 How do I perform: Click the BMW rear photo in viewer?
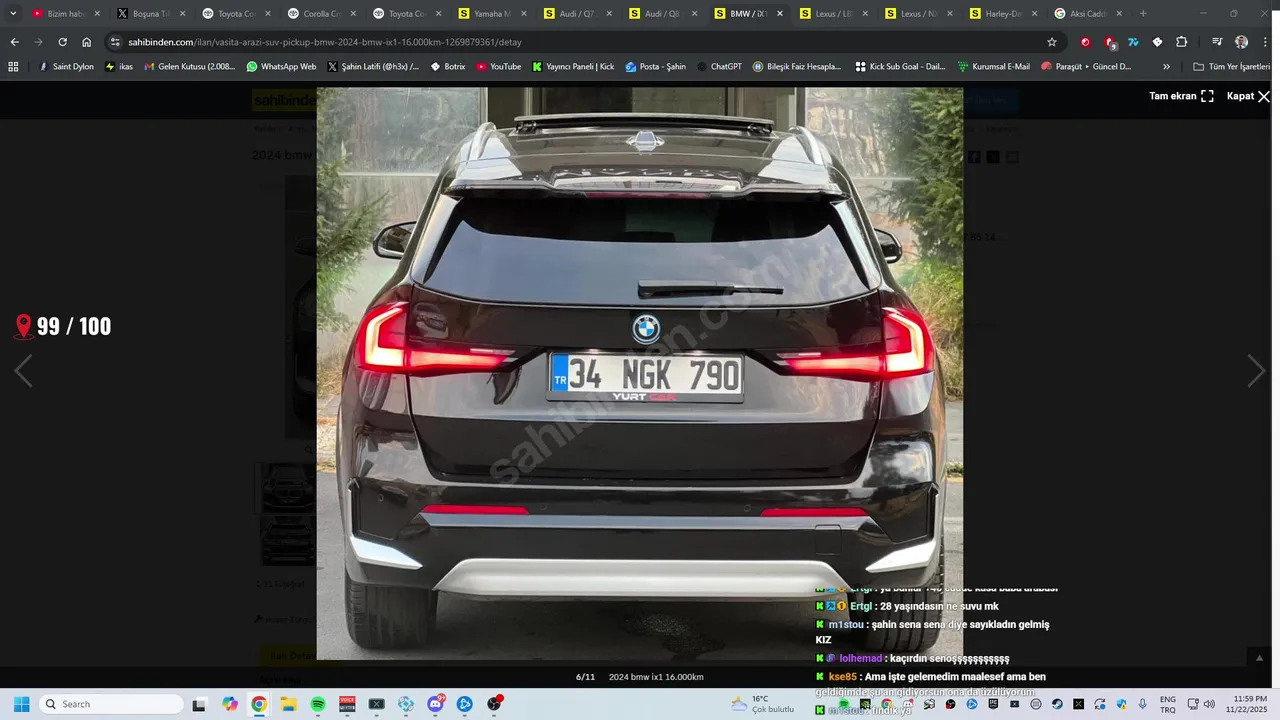640,373
